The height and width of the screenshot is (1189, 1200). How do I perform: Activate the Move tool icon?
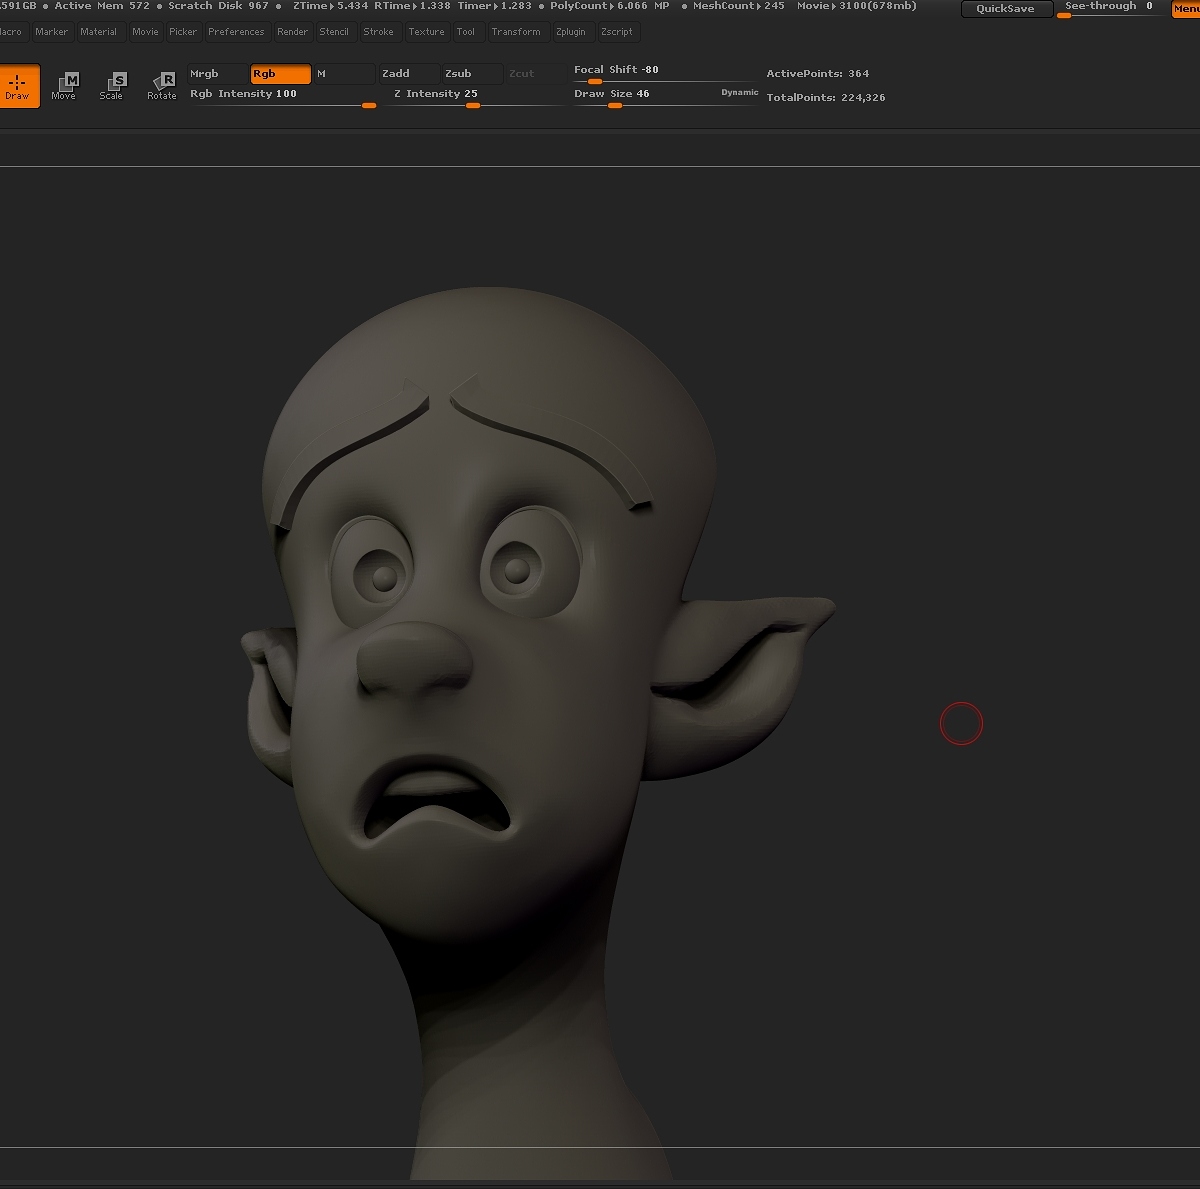[64, 86]
